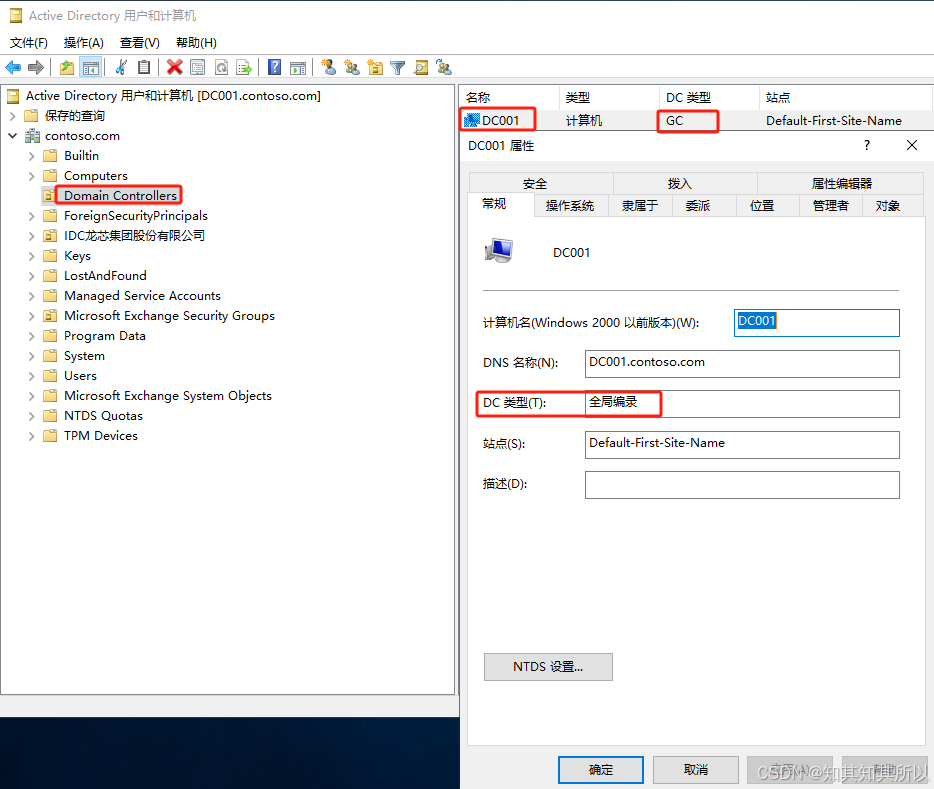Click the red X Delete icon

click(175, 67)
